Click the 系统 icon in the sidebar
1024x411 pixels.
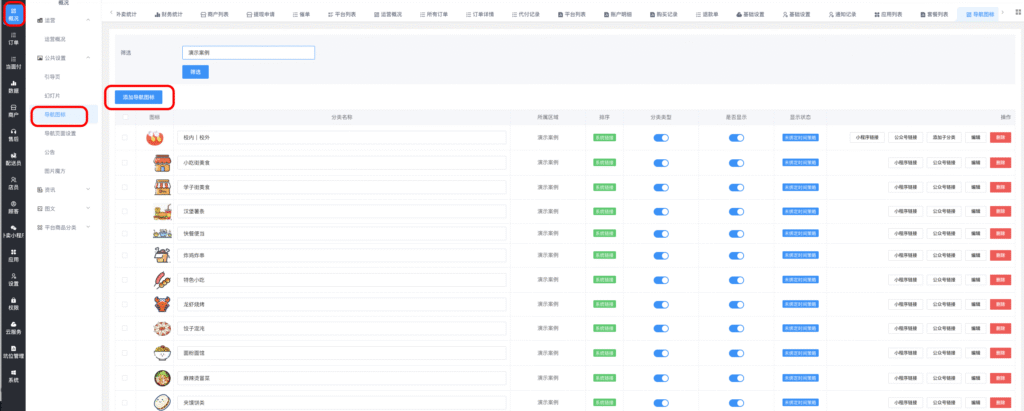pyautogui.click(x=13, y=376)
